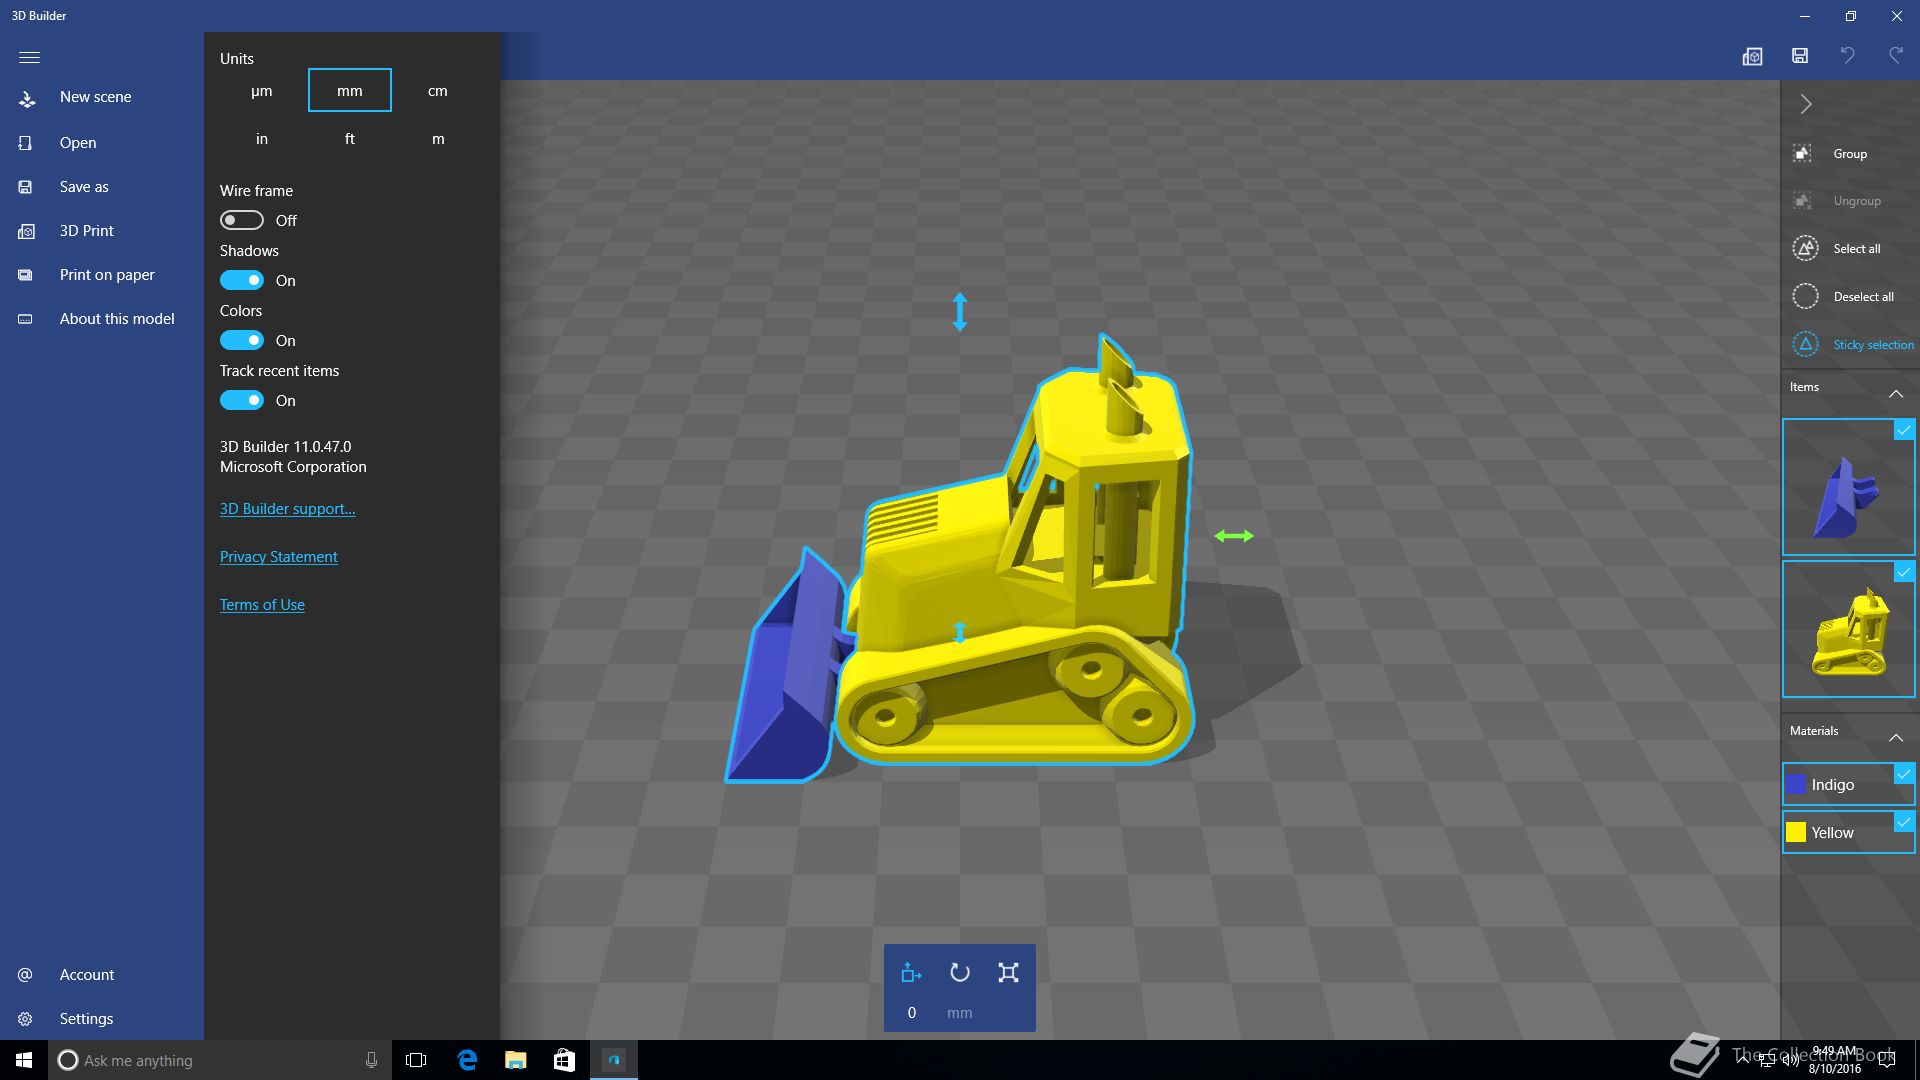Select the µm unit
This screenshot has width=1920, height=1080.
(262, 90)
